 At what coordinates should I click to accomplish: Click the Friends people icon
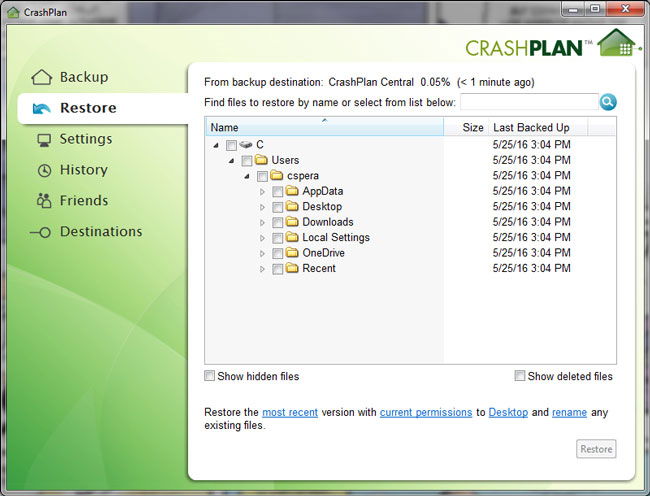44,201
